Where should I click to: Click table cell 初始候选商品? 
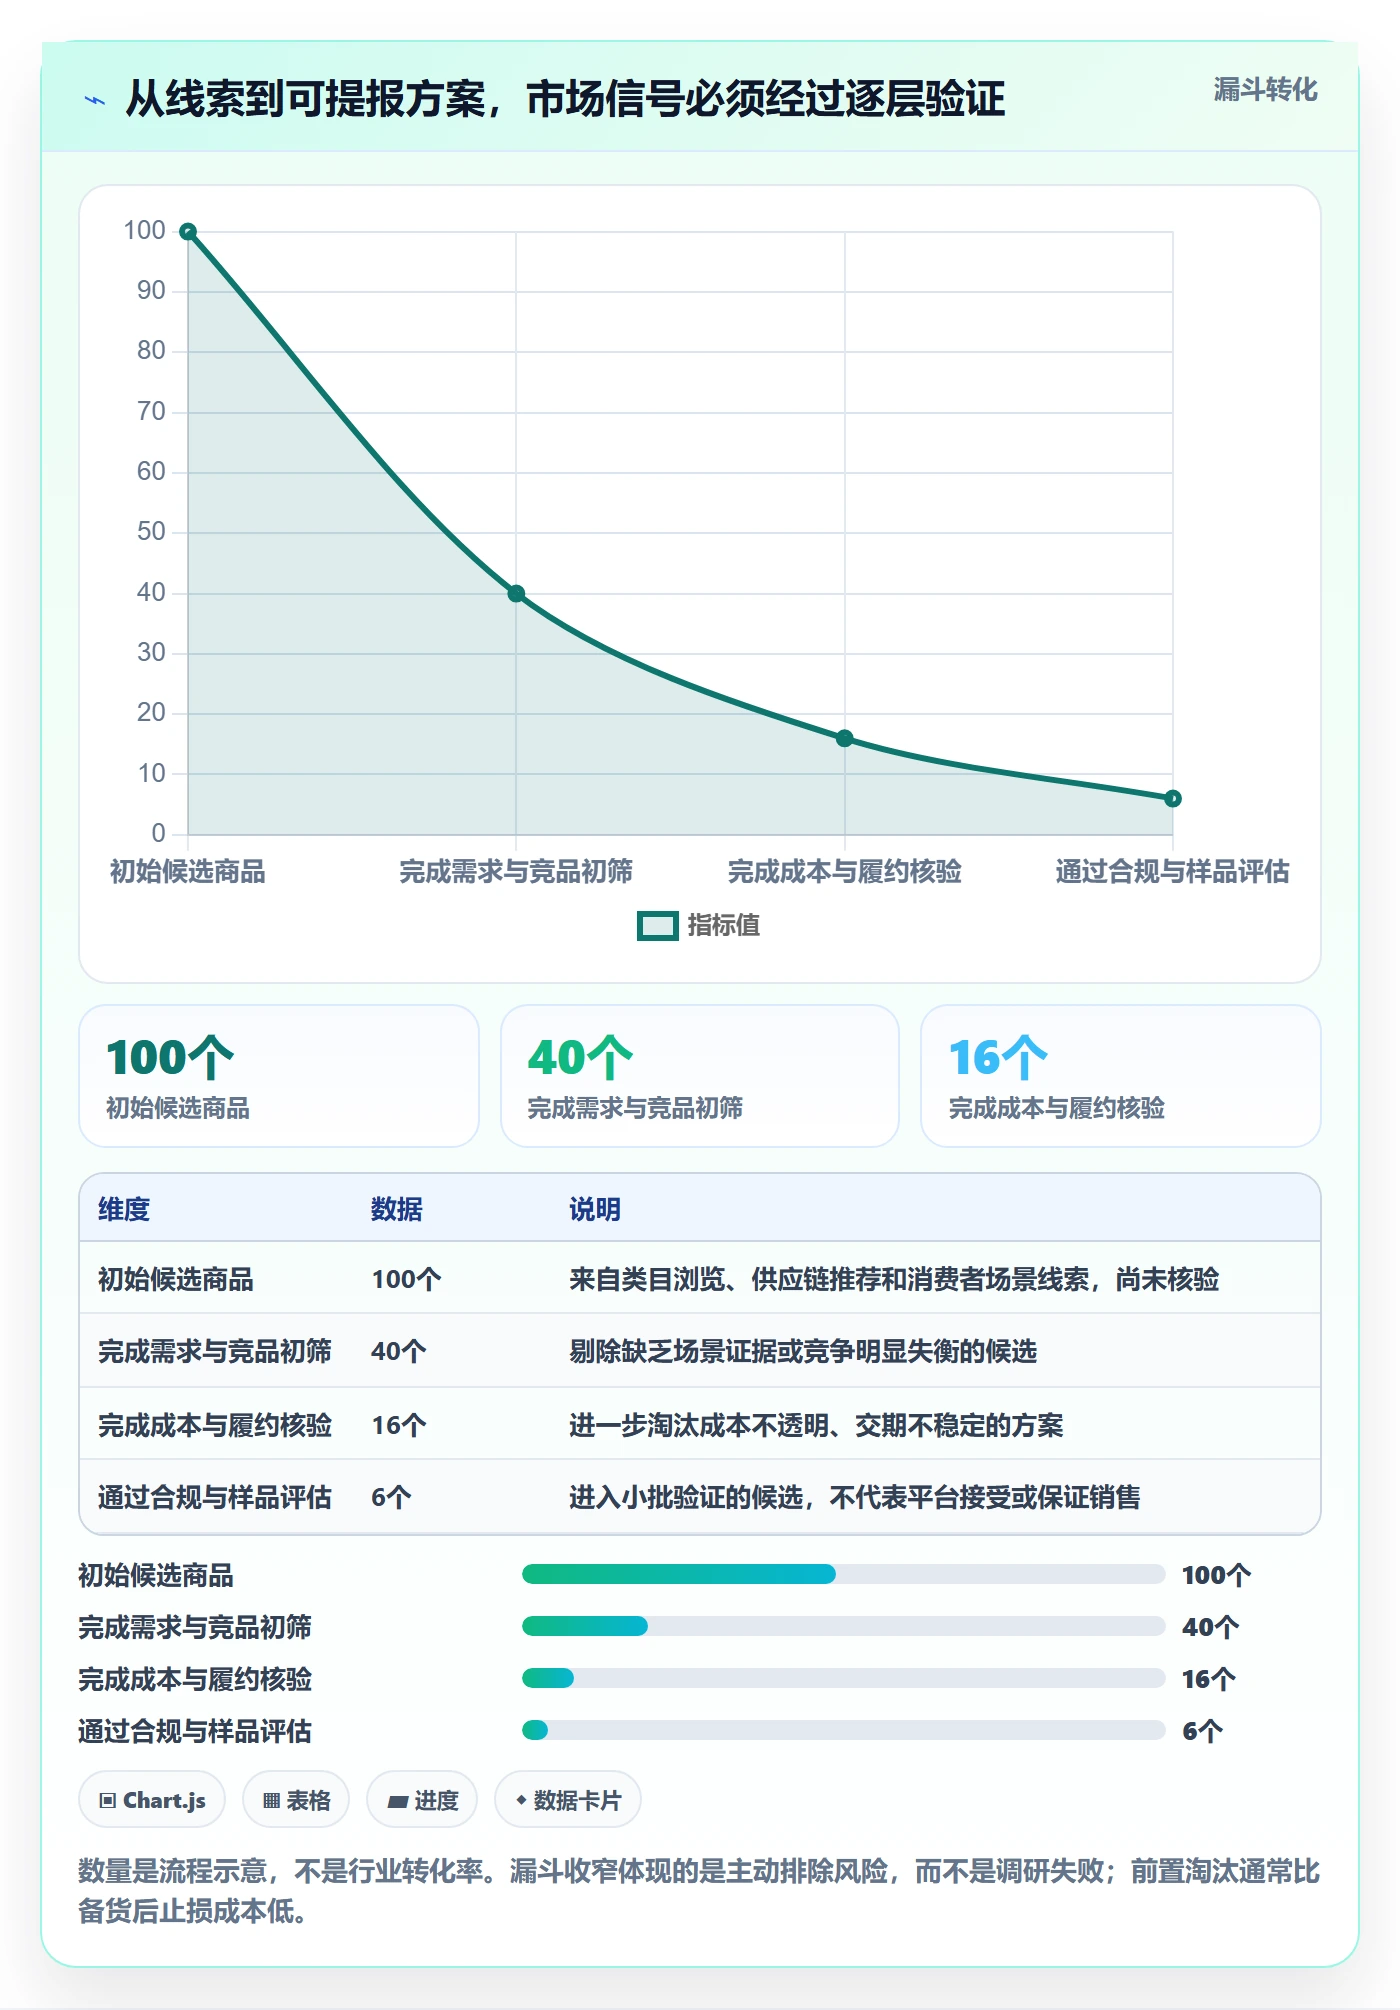click(x=176, y=1280)
